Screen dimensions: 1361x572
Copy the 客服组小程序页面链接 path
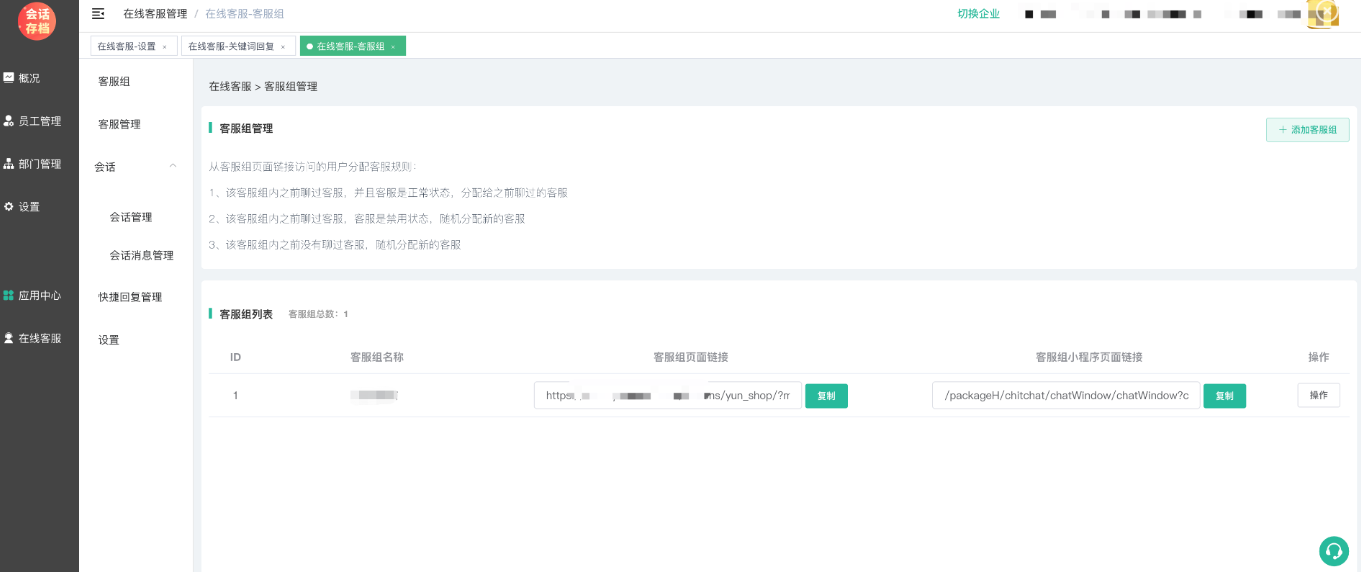tap(1224, 396)
